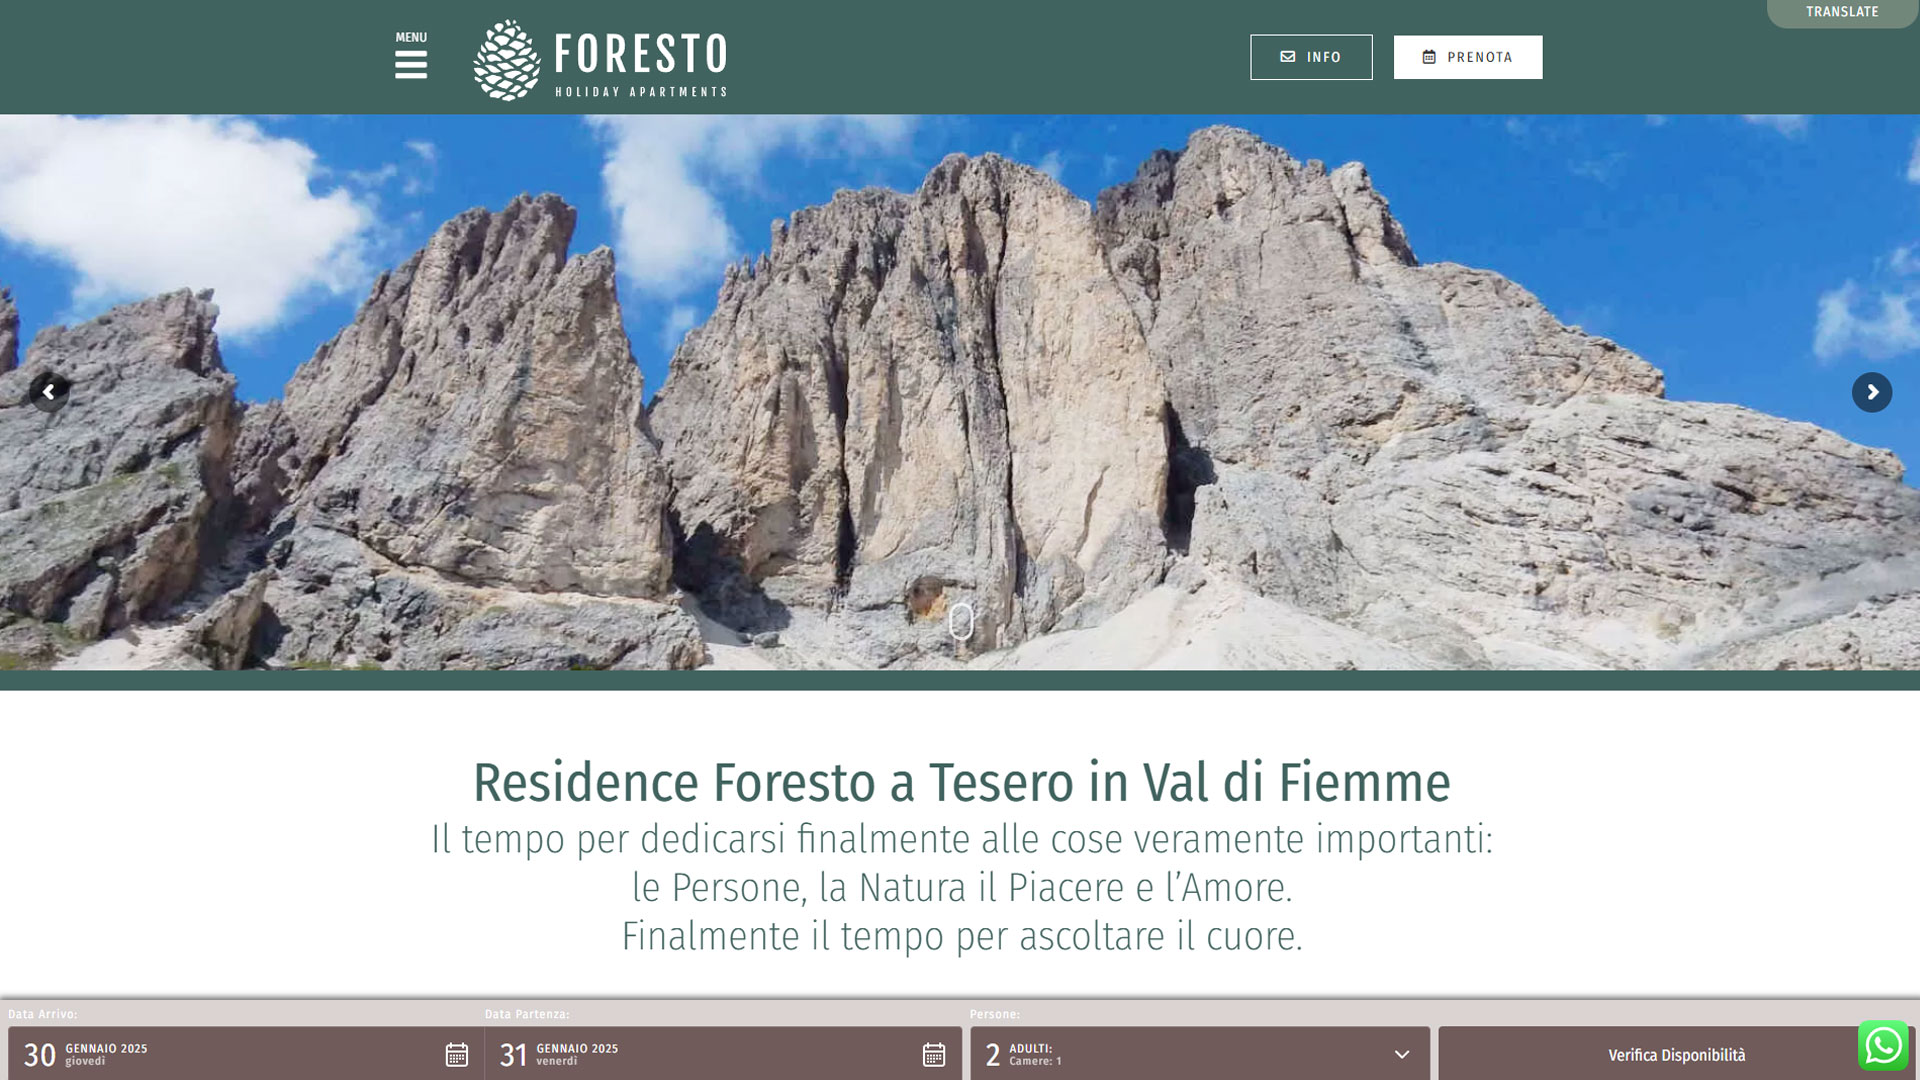
Task: Open WhatsApp chat icon
Action: [x=1882, y=1046]
